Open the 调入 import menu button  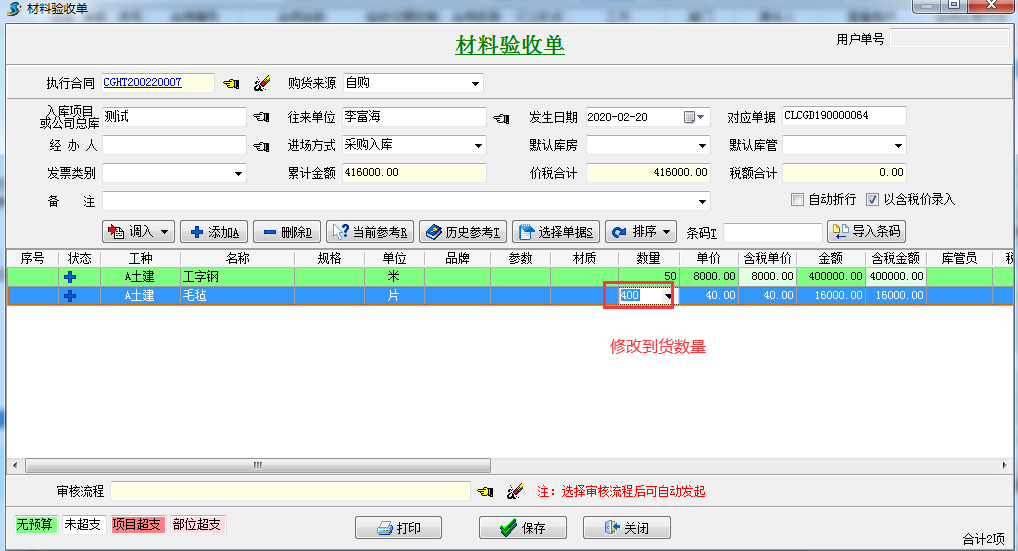click(x=139, y=232)
